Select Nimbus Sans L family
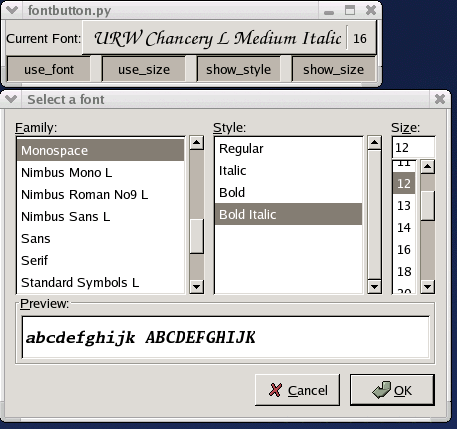 [x=100, y=216]
